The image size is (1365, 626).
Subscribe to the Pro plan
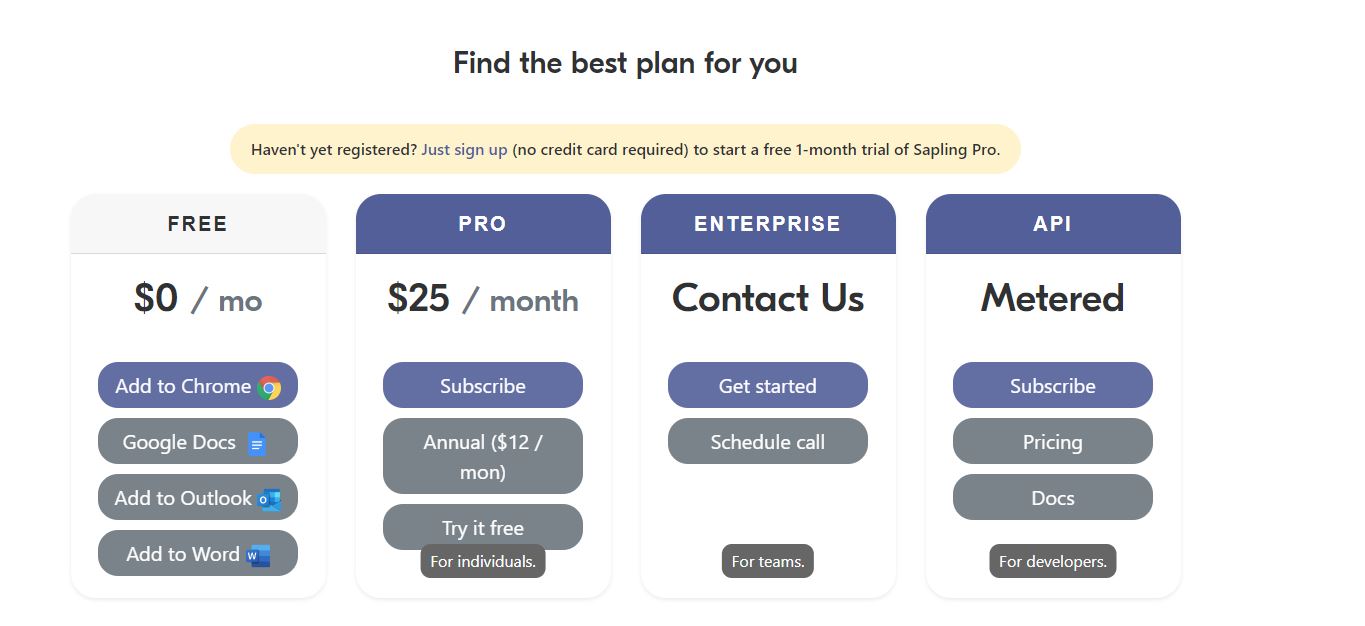point(483,385)
